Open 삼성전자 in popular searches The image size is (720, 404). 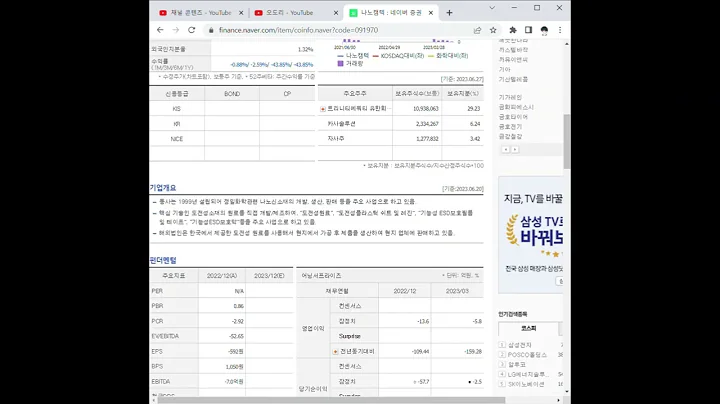(x=520, y=345)
